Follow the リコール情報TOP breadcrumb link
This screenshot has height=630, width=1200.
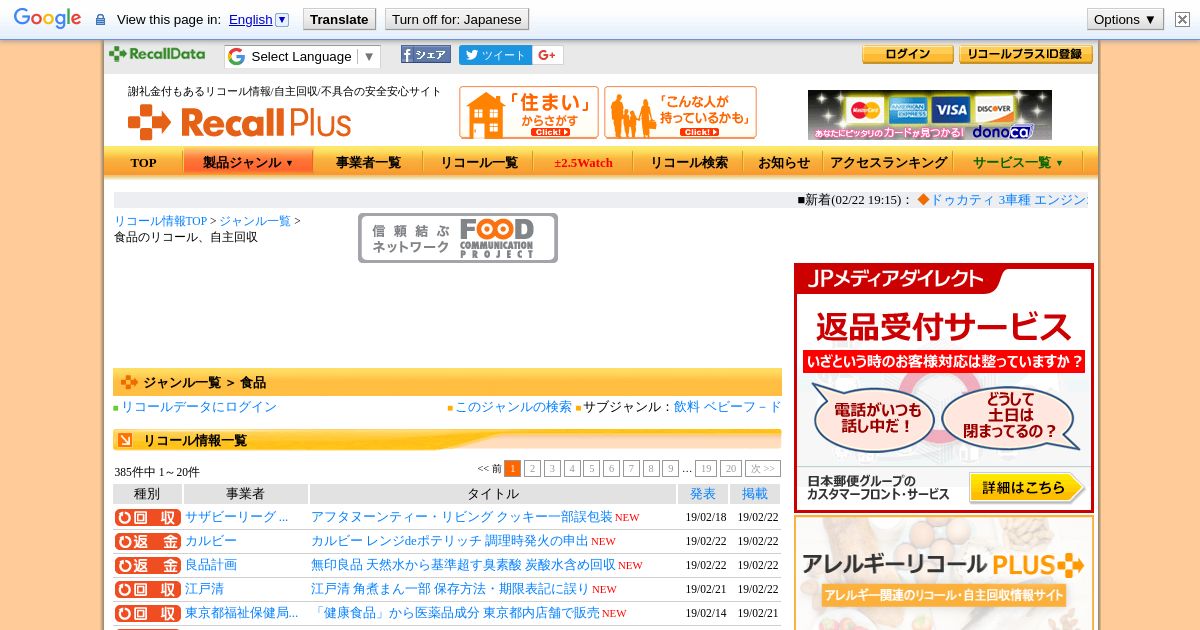point(160,221)
